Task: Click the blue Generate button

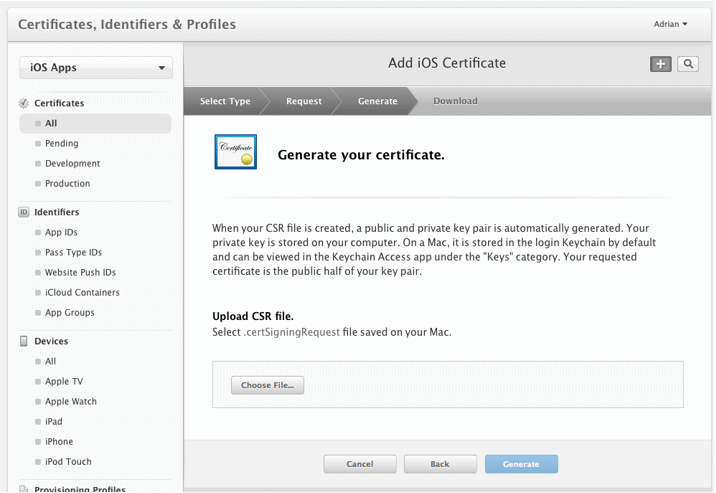Action: 521,464
